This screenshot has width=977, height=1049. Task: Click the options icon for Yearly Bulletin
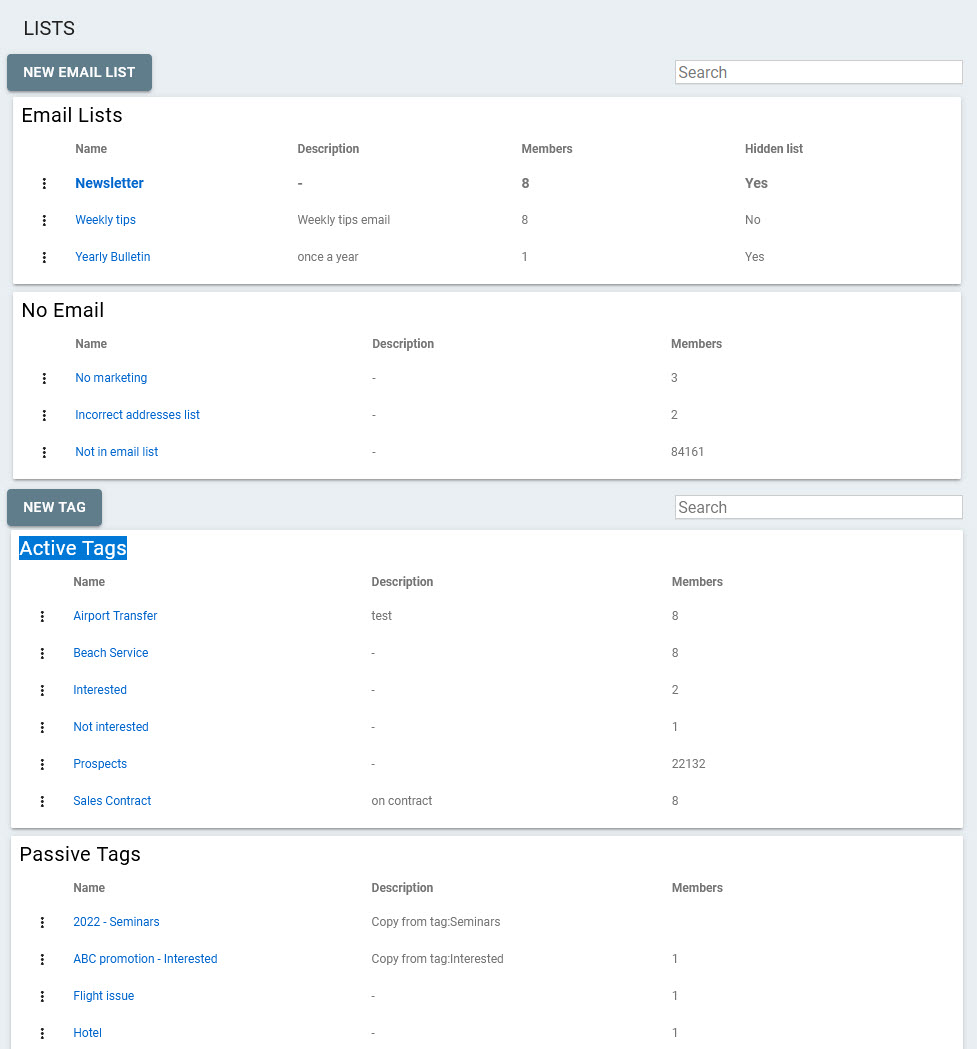(44, 257)
